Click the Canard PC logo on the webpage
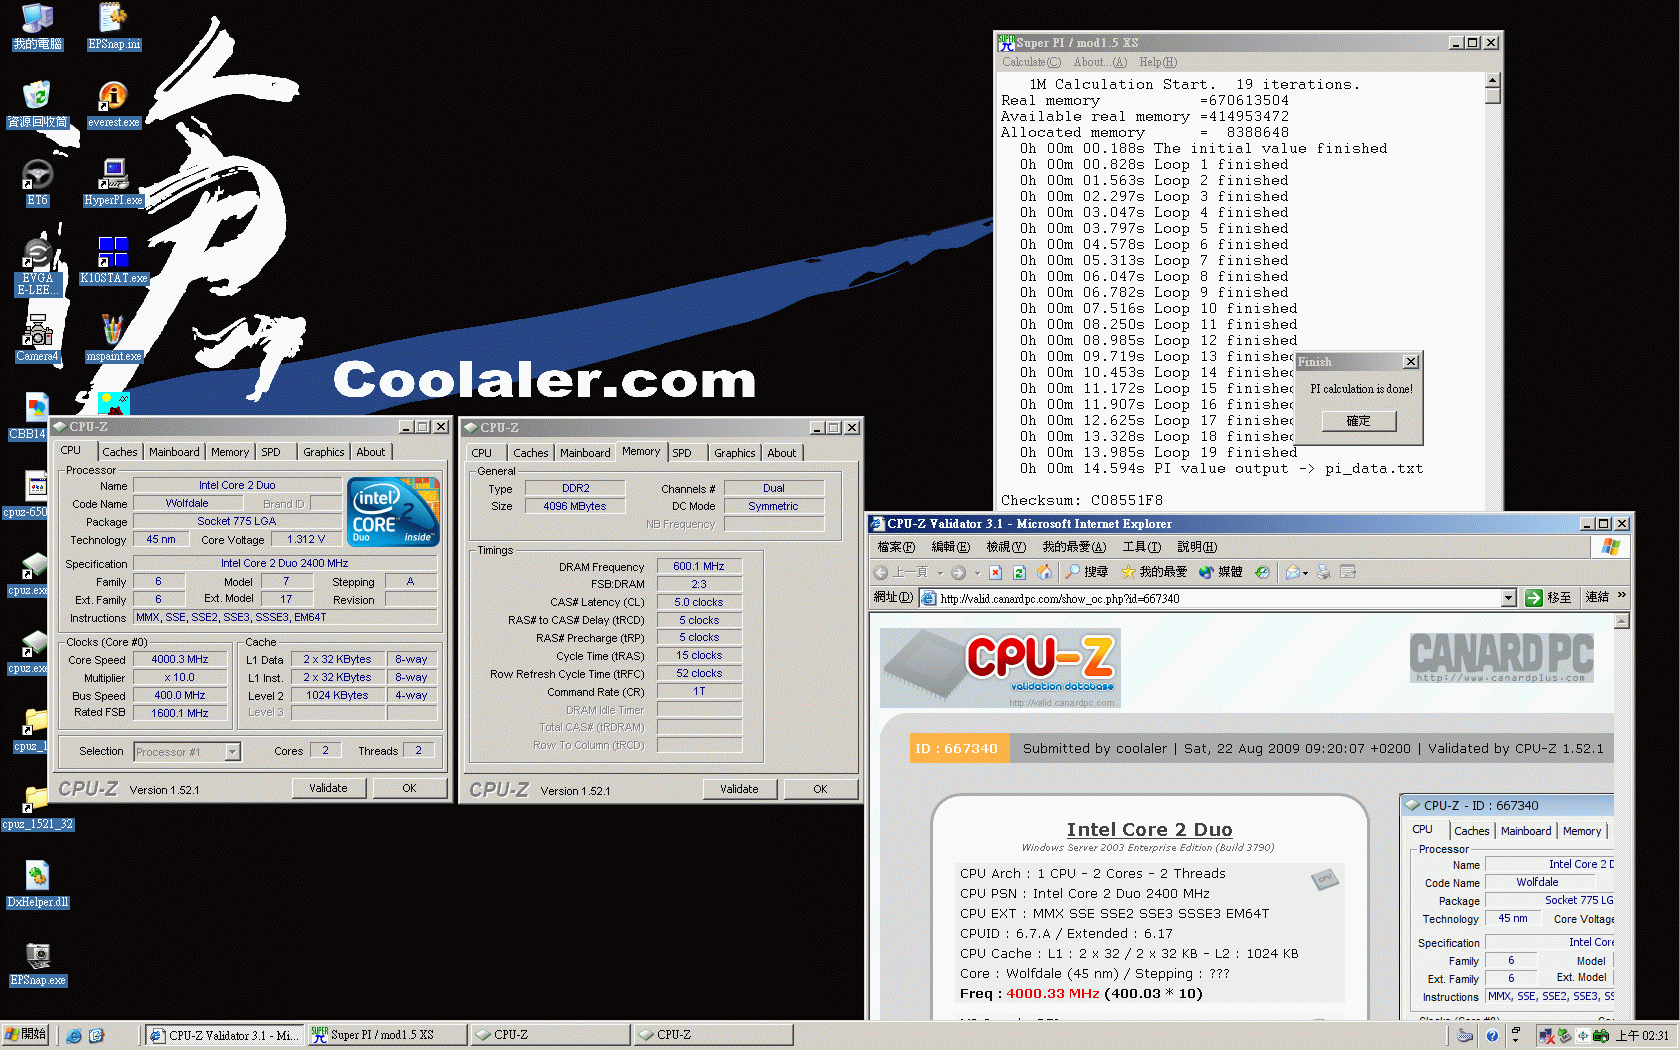The height and width of the screenshot is (1050, 1680). tap(1501, 656)
